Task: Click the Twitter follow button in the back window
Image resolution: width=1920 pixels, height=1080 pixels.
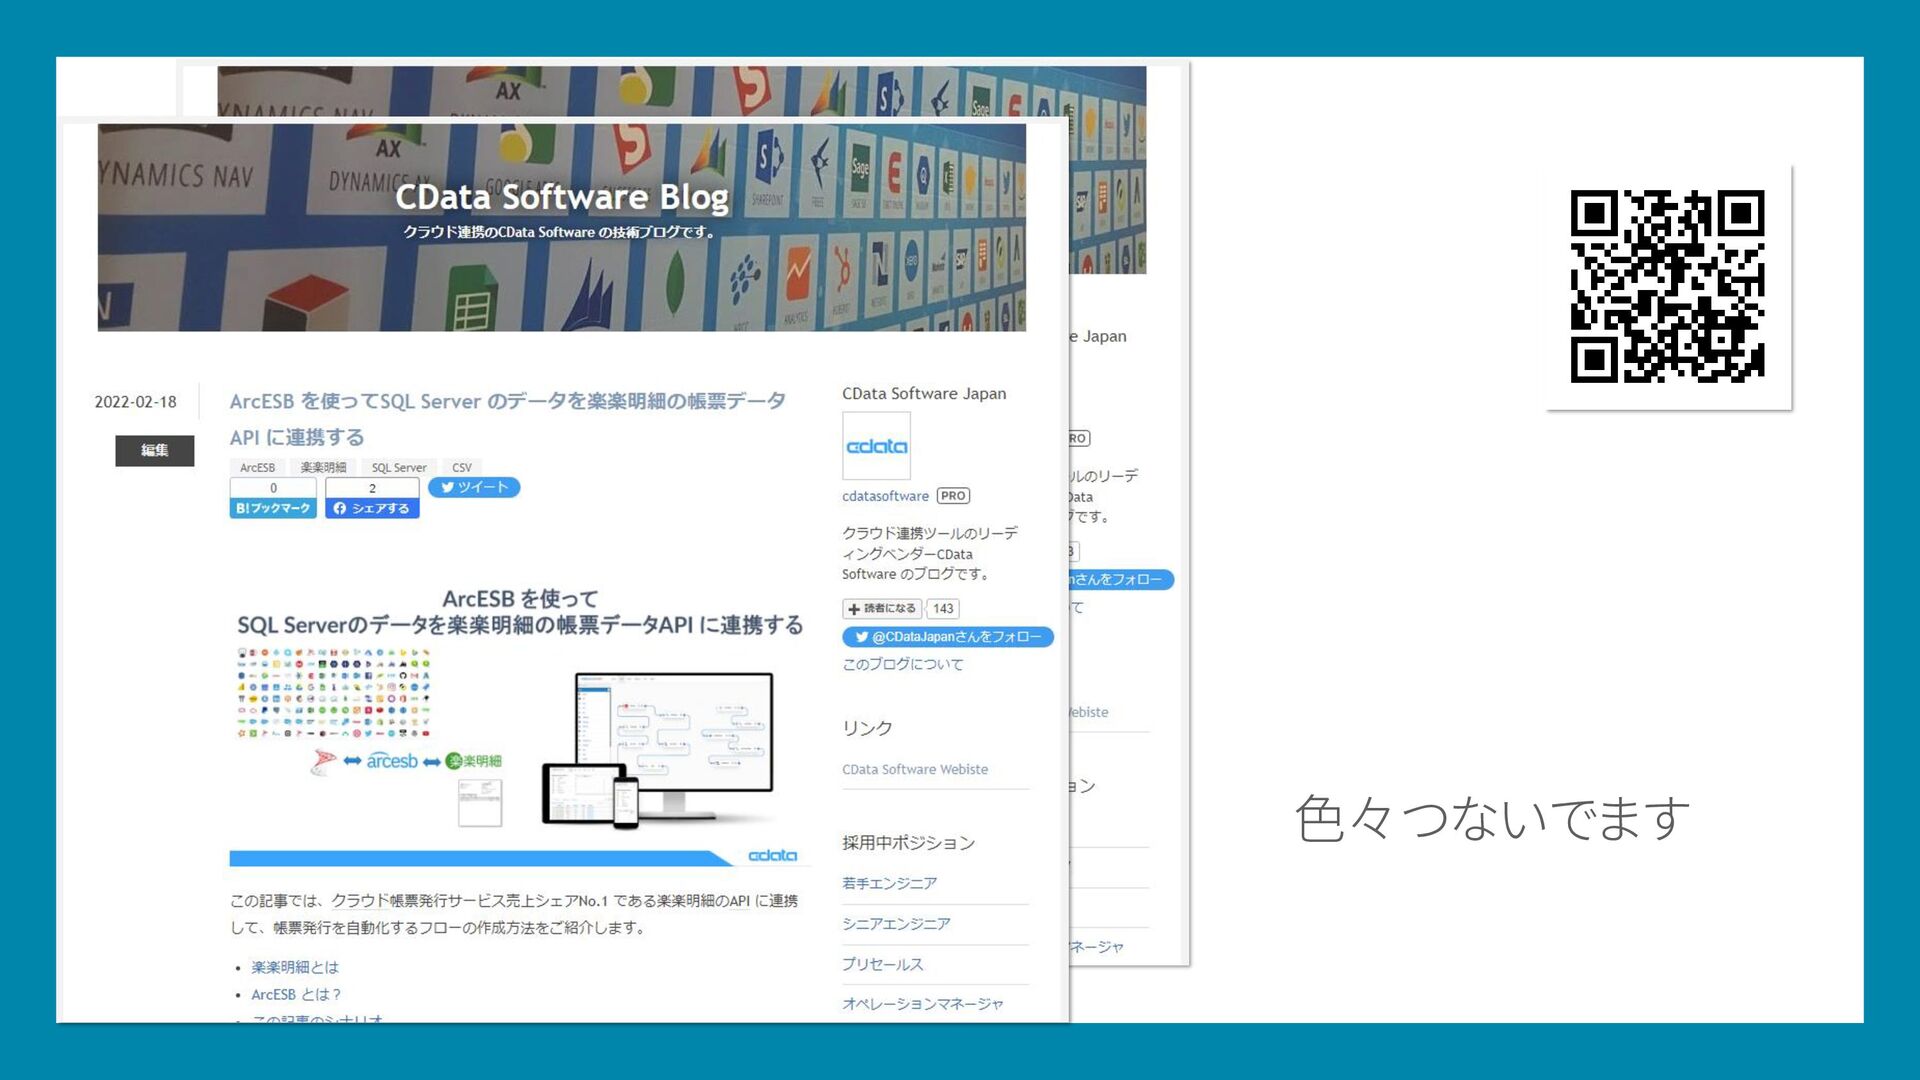Action: [x=1121, y=579]
